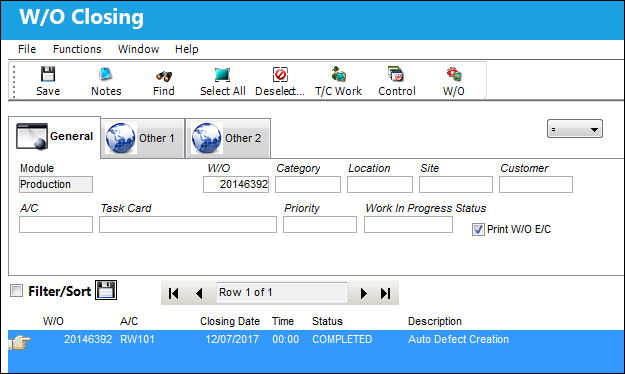Click the Closing Date column header

point(230,321)
